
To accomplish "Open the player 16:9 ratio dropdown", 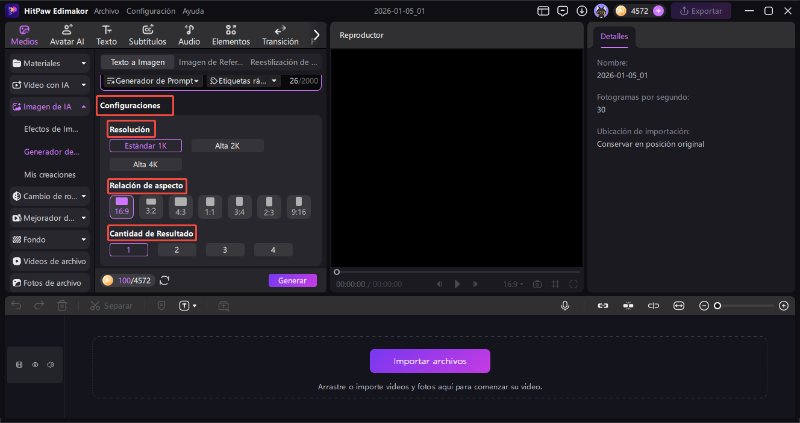I will pyautogui.click(x=511, y=284).
